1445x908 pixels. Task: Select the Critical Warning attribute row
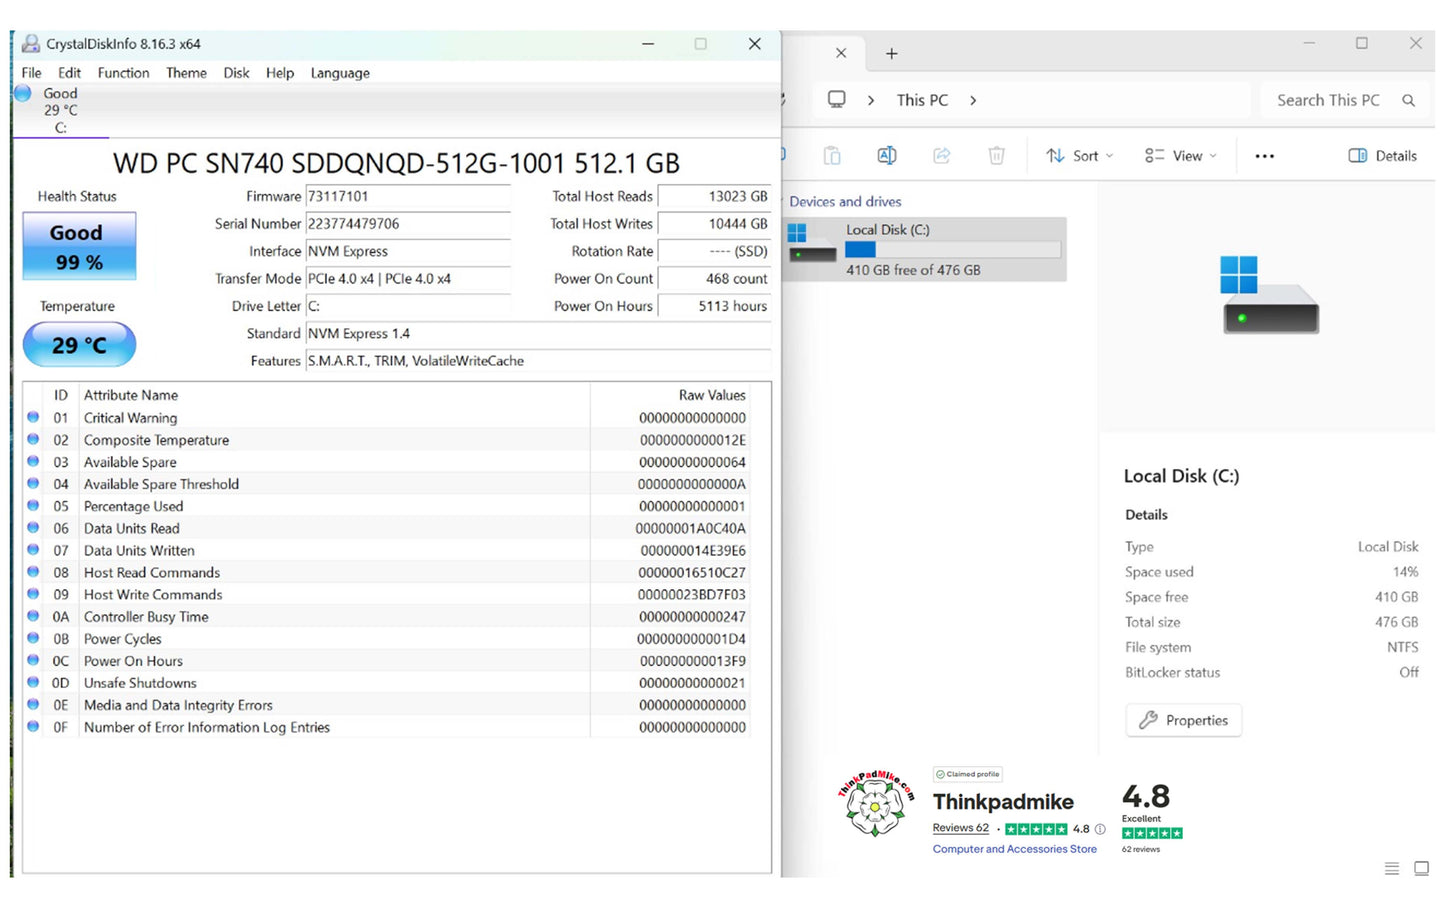pyautogui.click(x=387, y=418)
